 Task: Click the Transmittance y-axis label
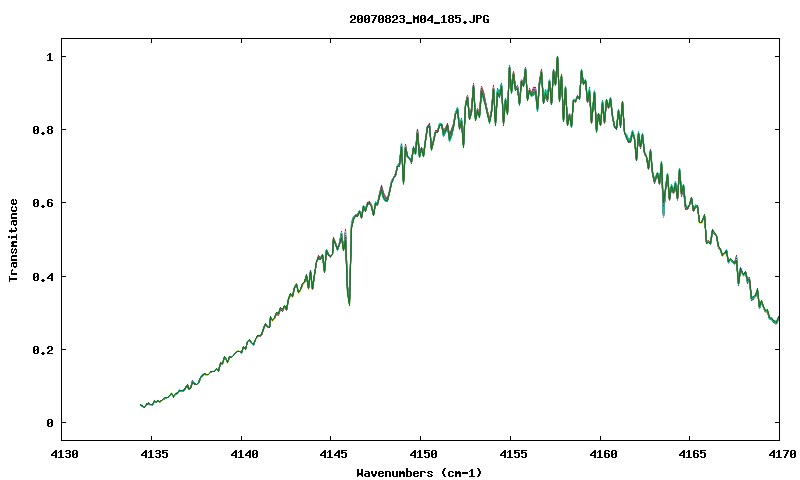point(13,240)
